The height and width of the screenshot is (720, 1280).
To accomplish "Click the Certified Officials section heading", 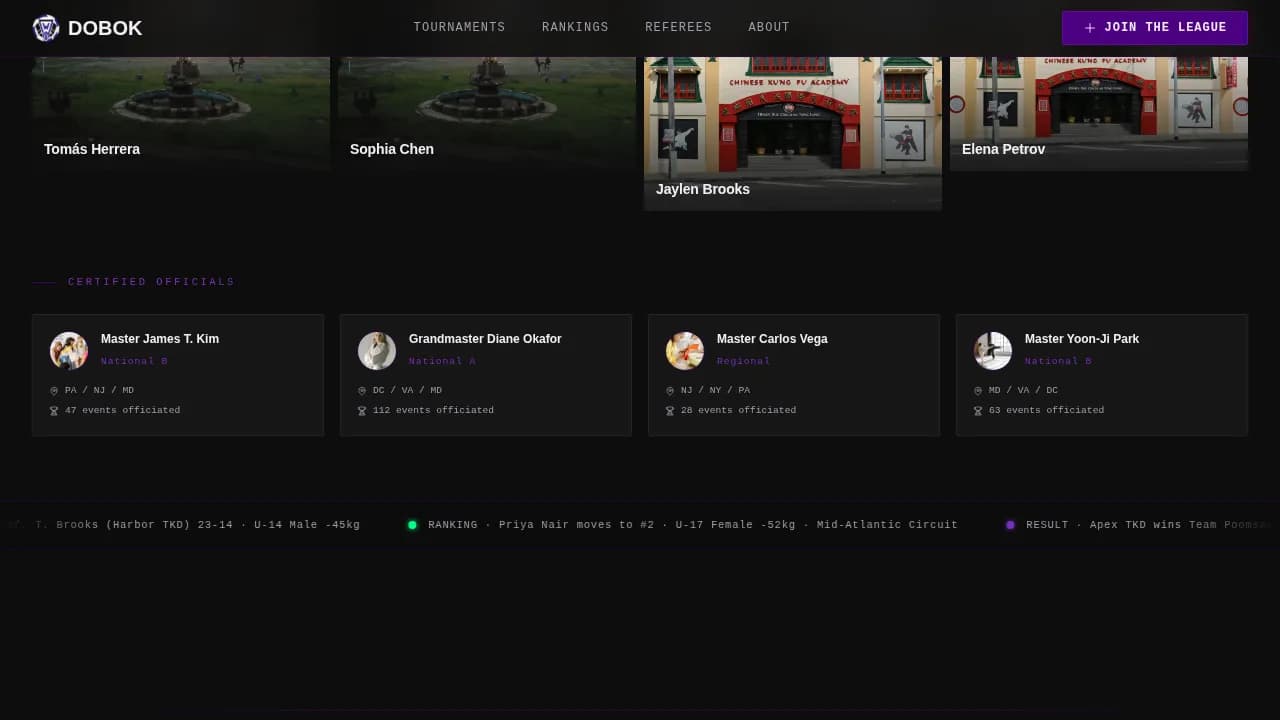I will point(151,282).
